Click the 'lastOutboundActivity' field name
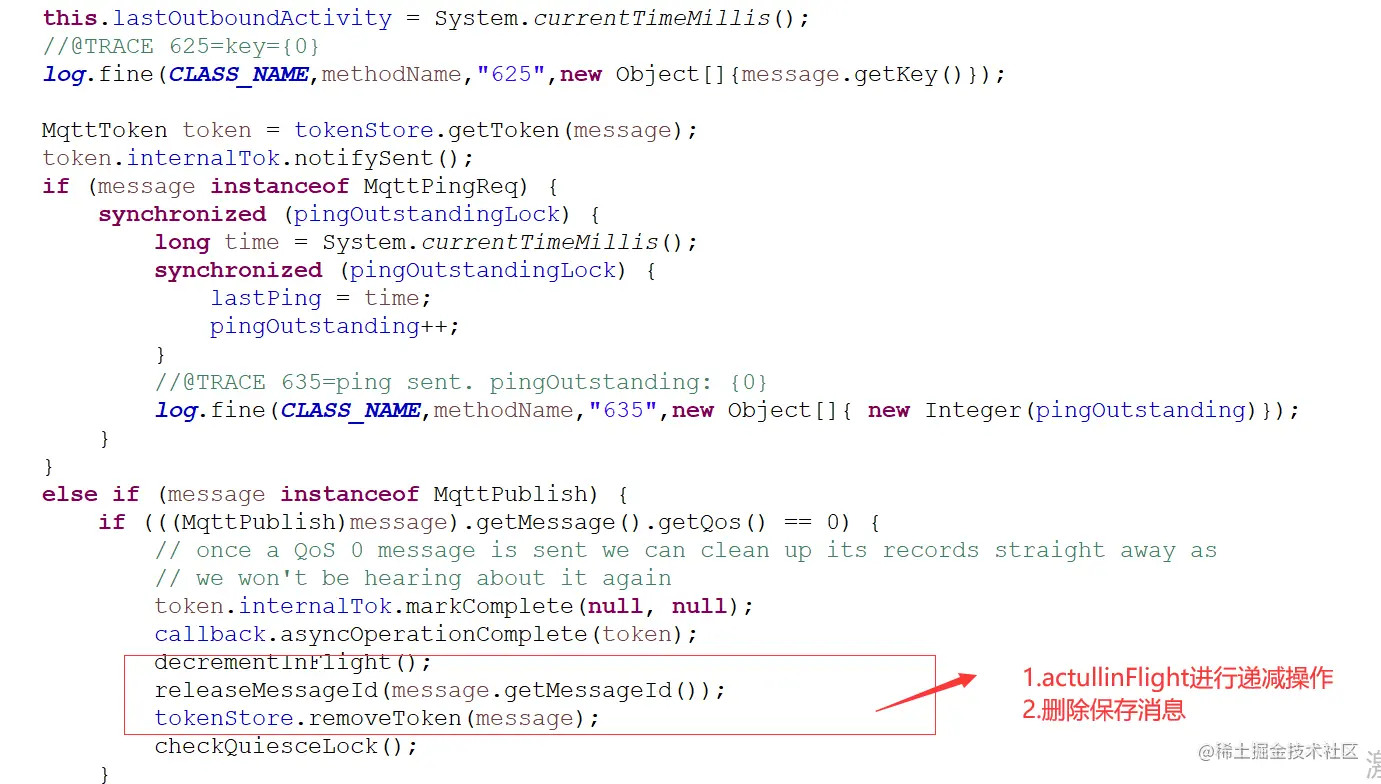 pyautogui.click(x=252, y=18)
